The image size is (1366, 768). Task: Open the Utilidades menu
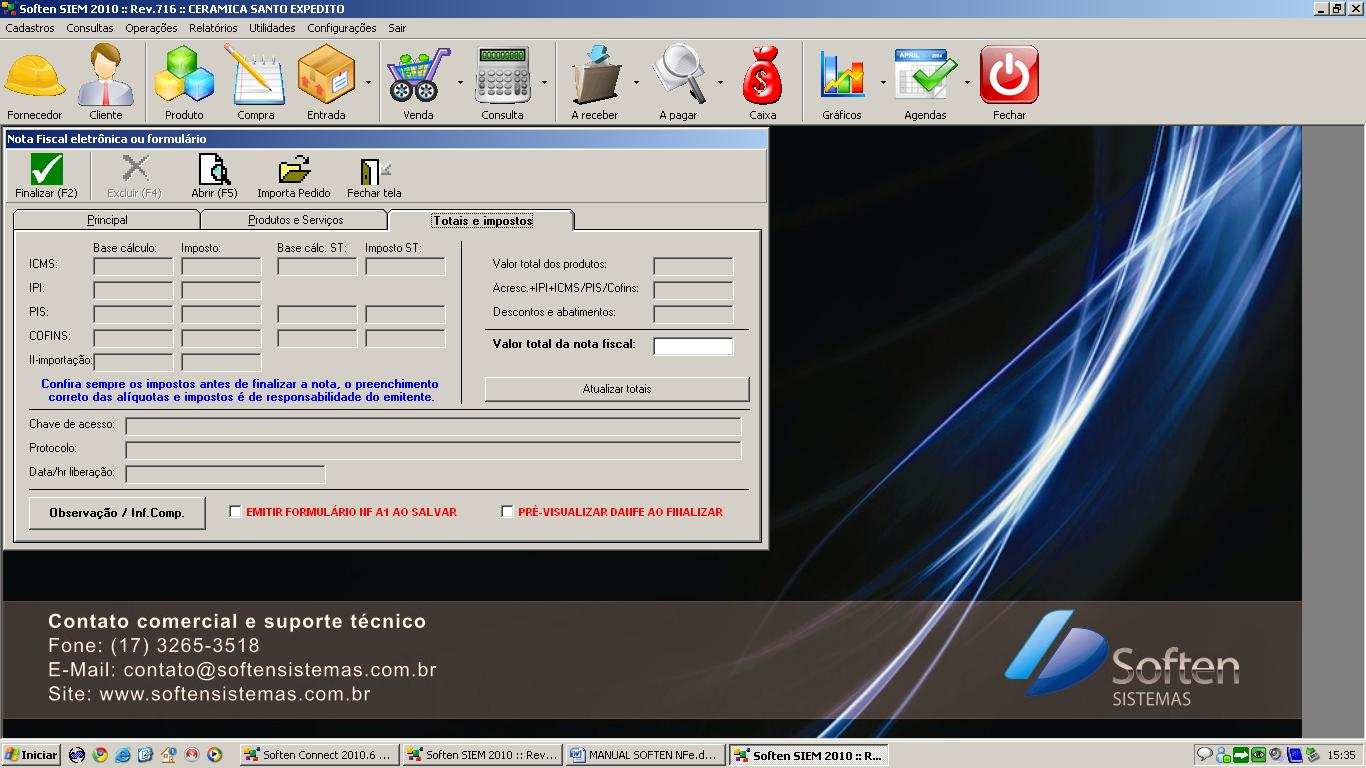[x=272, y=28]
